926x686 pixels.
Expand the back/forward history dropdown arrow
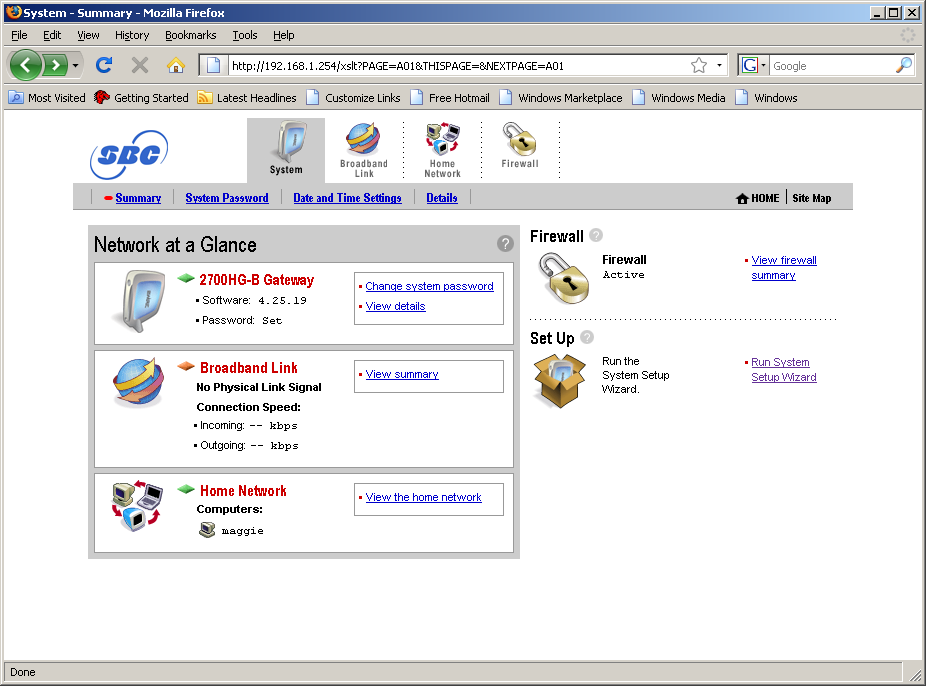[76, 65]
